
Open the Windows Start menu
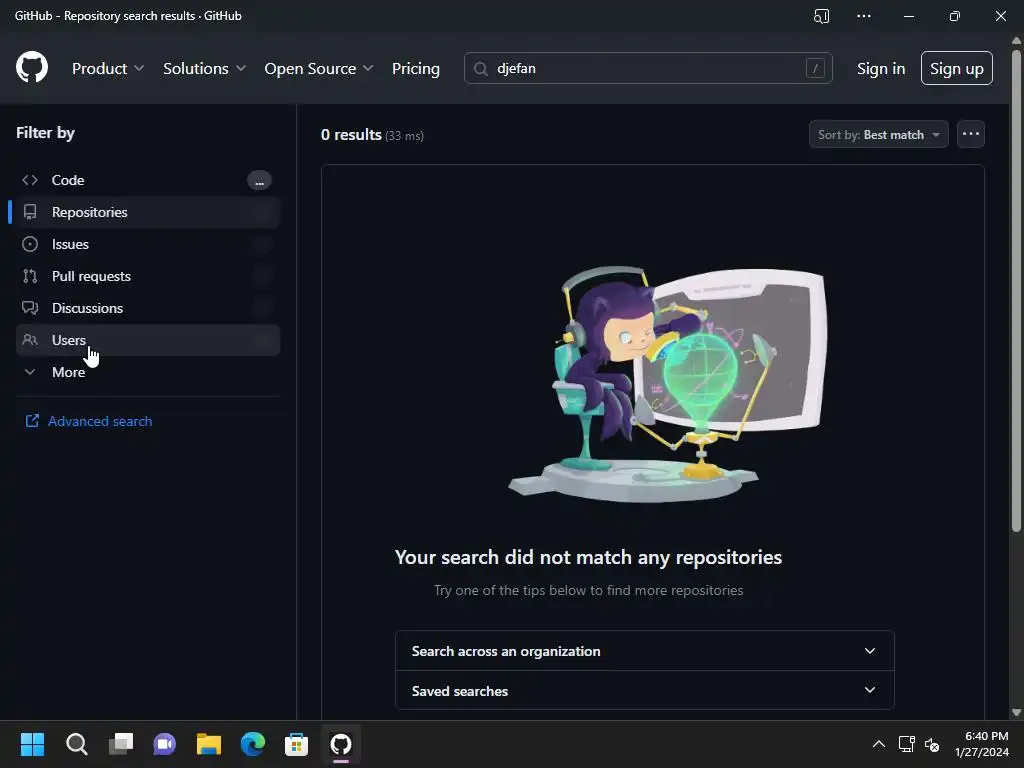(x=32, y=744)
